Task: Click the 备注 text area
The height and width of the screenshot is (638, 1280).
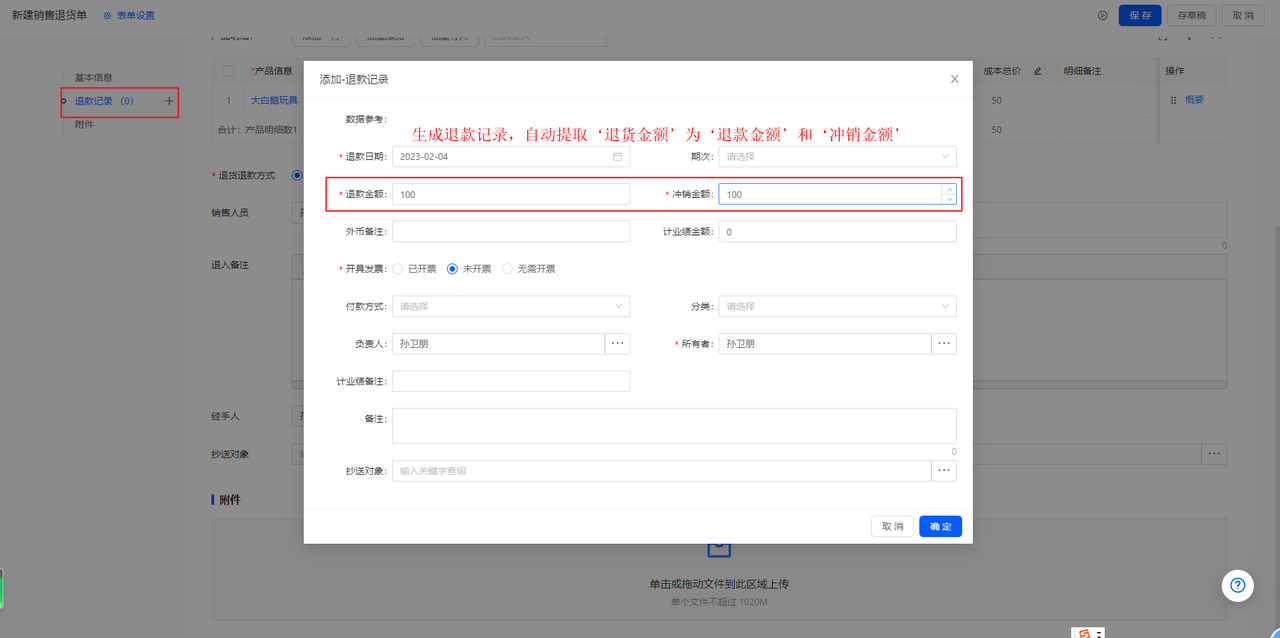Action: (x=674, y=426)
